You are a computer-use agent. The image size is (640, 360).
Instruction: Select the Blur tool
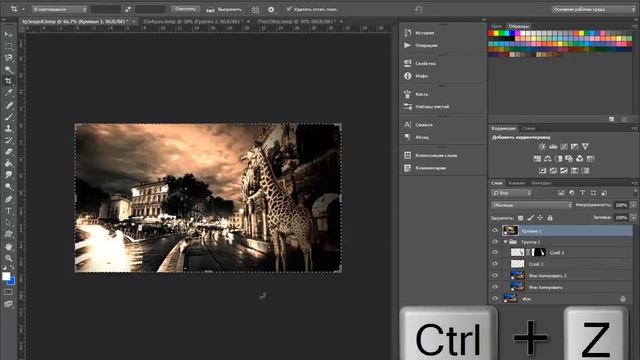tap(9, 175)
